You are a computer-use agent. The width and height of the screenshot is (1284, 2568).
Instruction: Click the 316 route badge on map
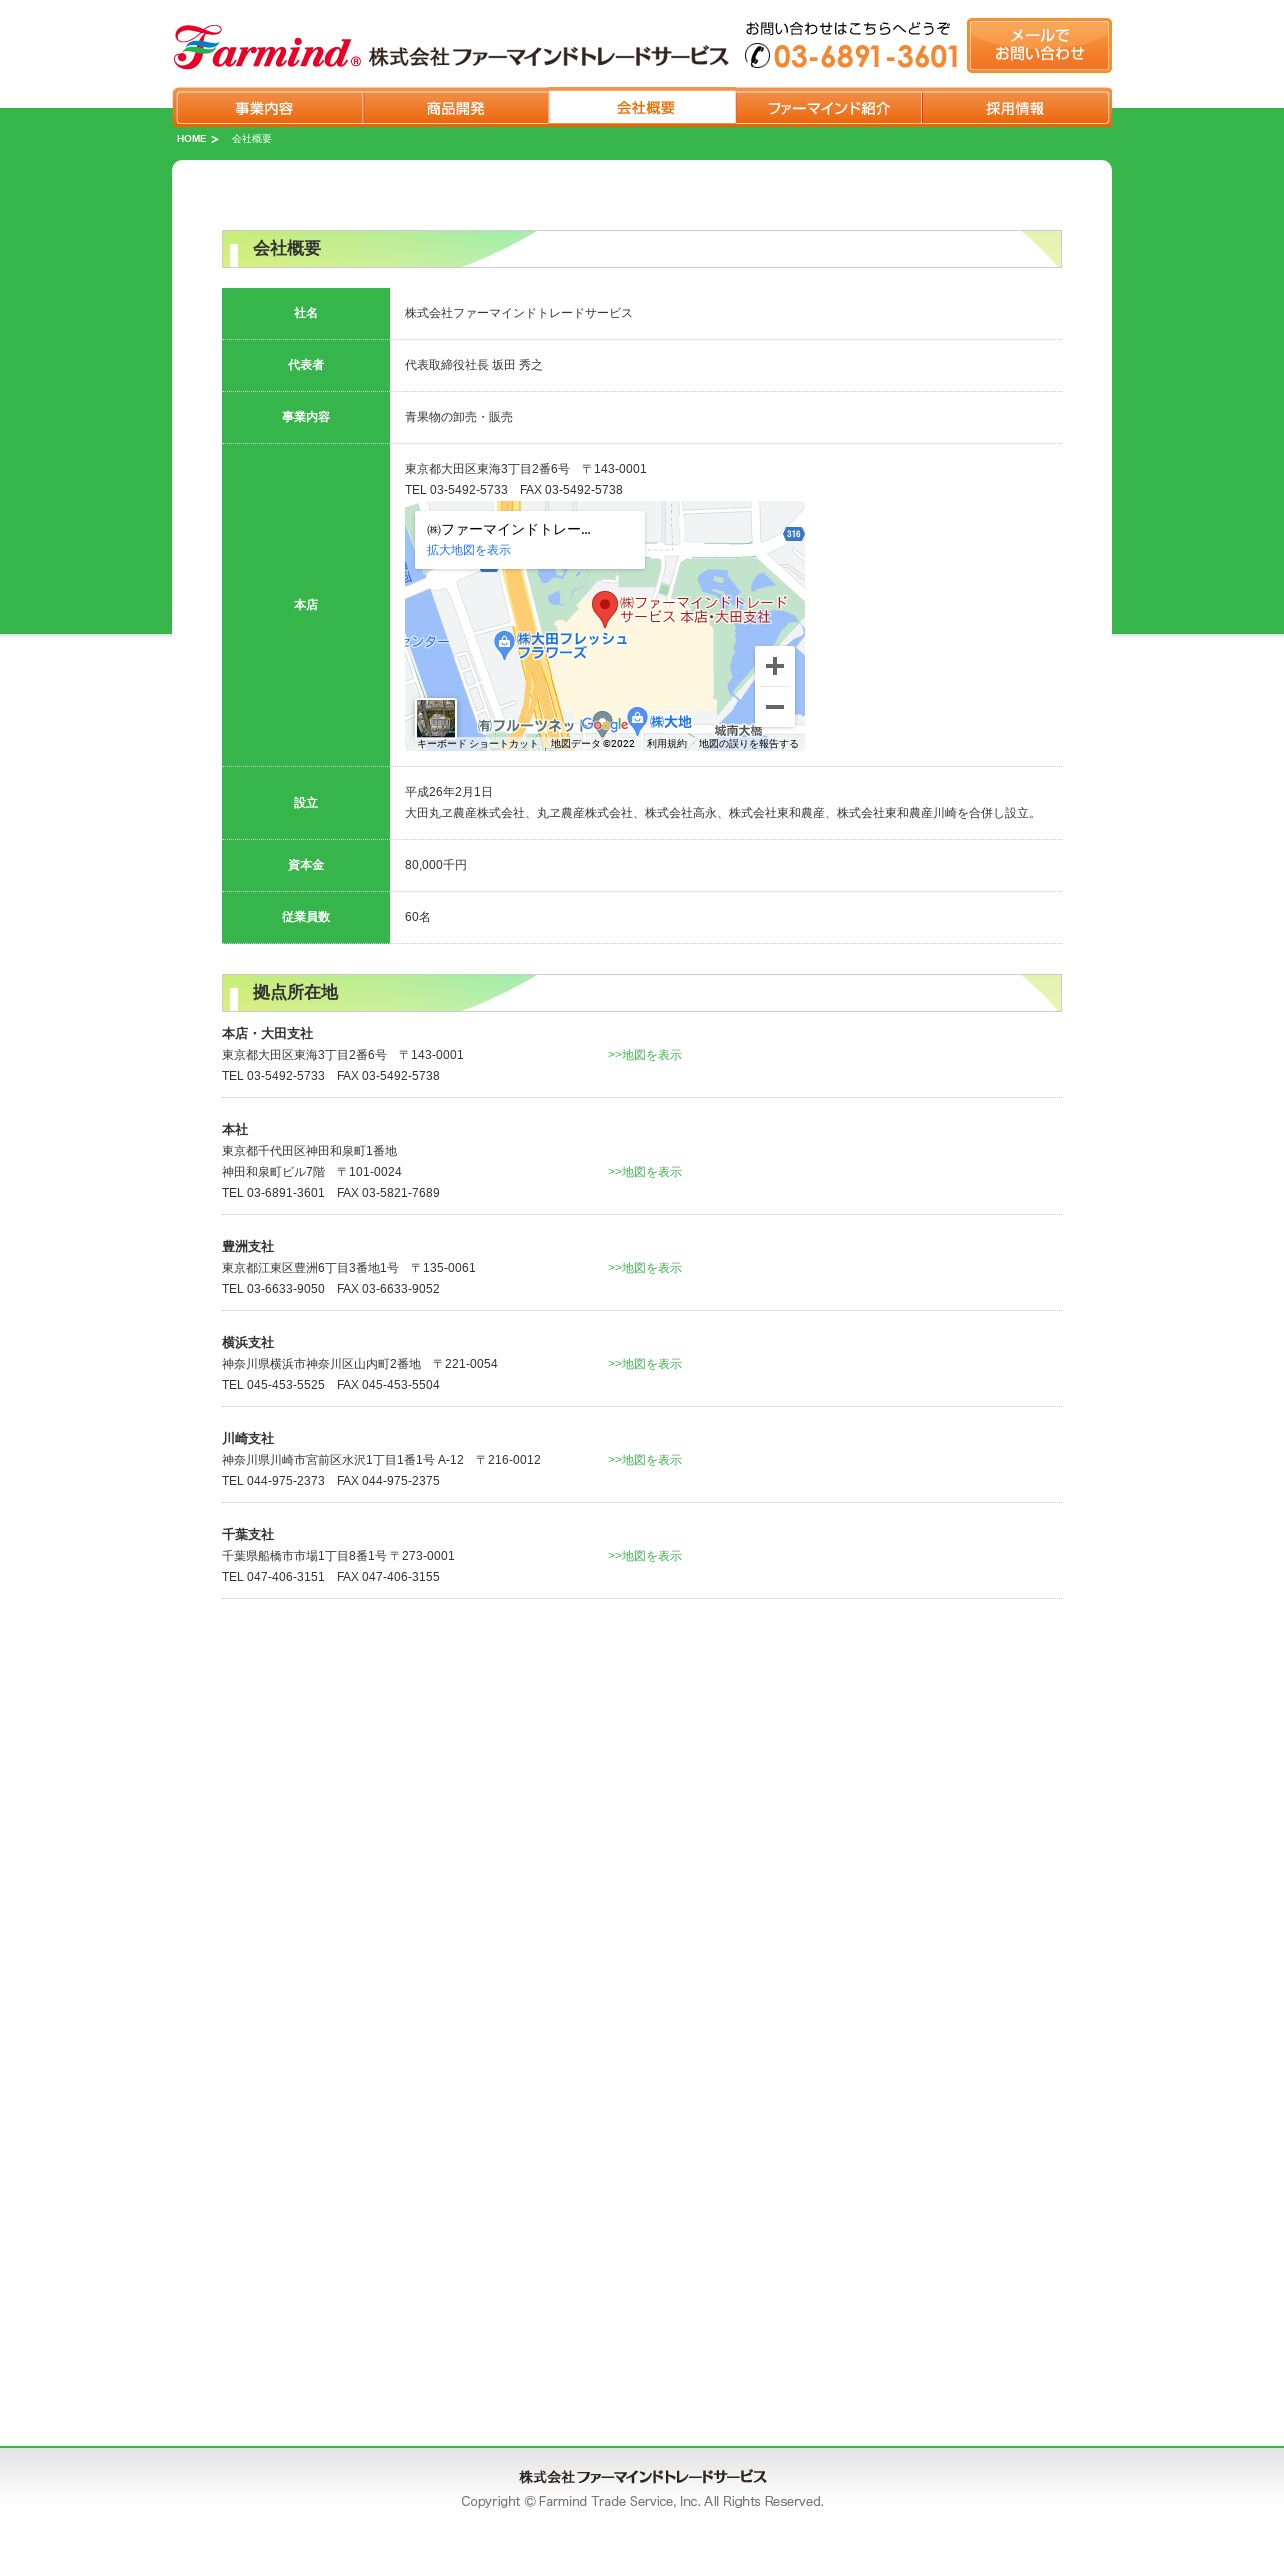coord(794,534)
